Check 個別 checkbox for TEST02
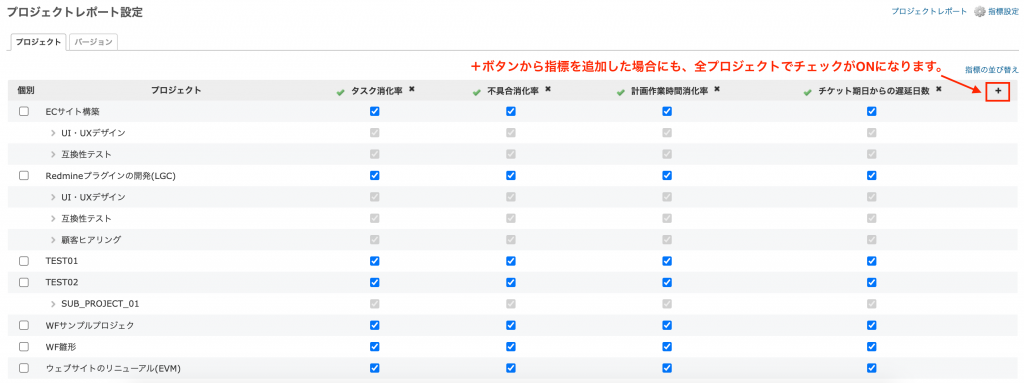1024x383 pixels. coord(24,282)
